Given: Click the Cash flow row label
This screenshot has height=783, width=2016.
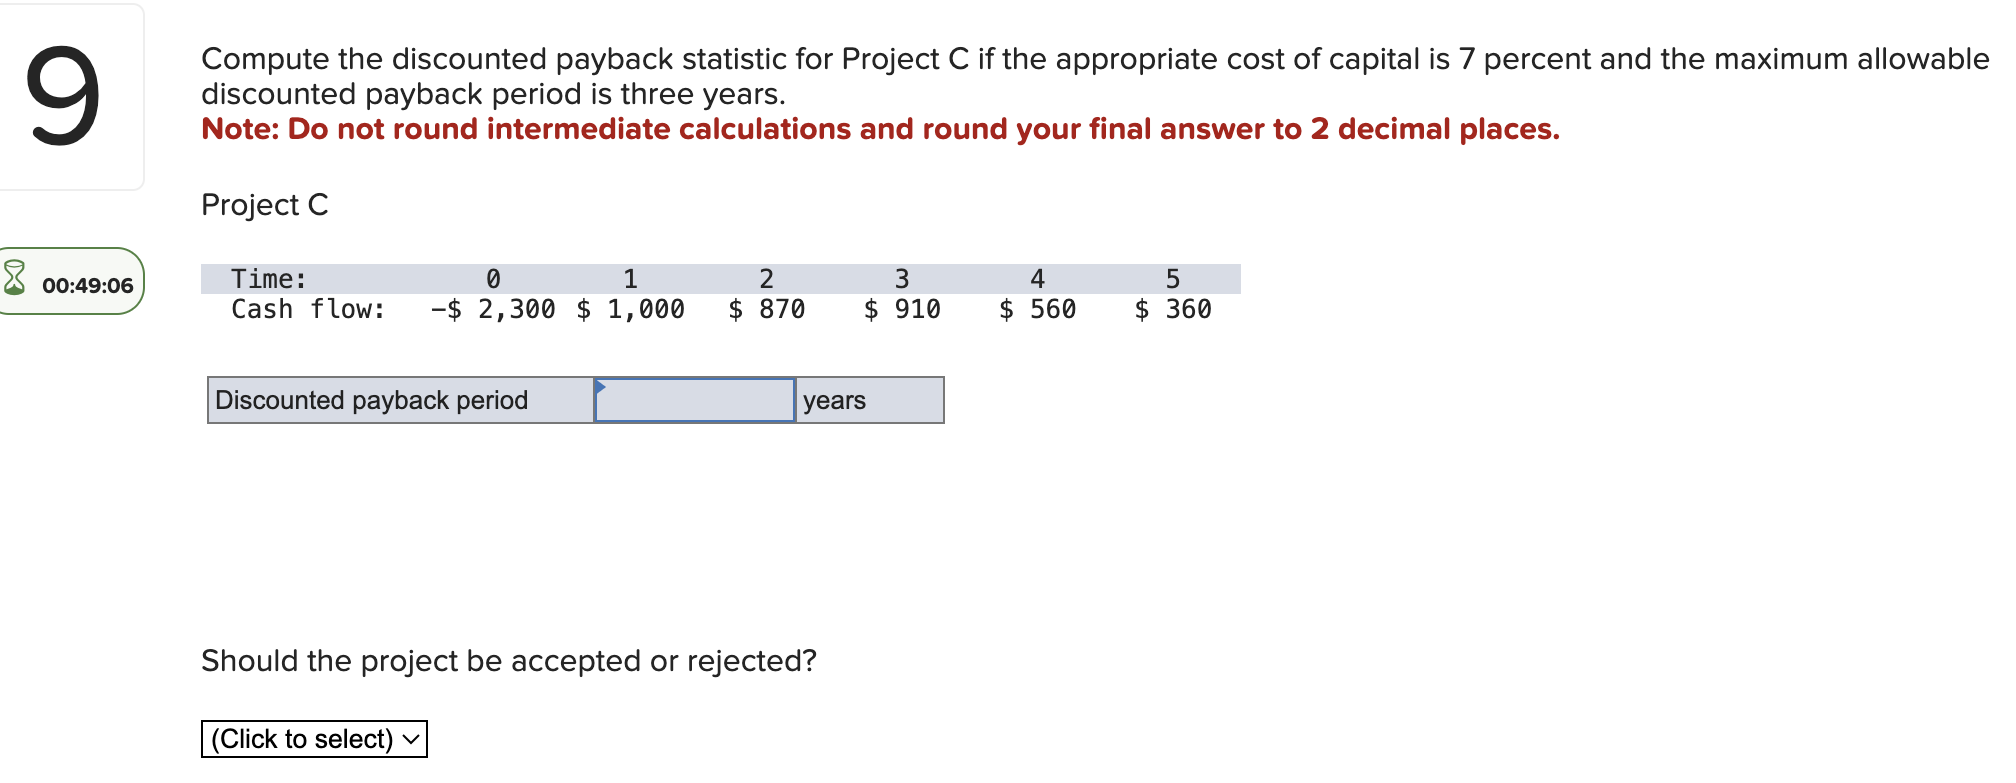Looking at the screenshot, I should coord(305,309).
